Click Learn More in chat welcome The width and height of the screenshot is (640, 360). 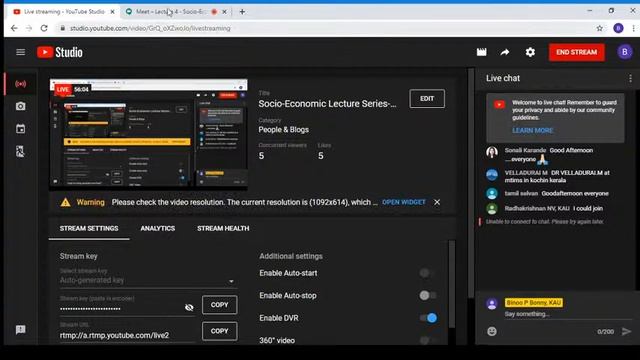[x=533, y=131]
